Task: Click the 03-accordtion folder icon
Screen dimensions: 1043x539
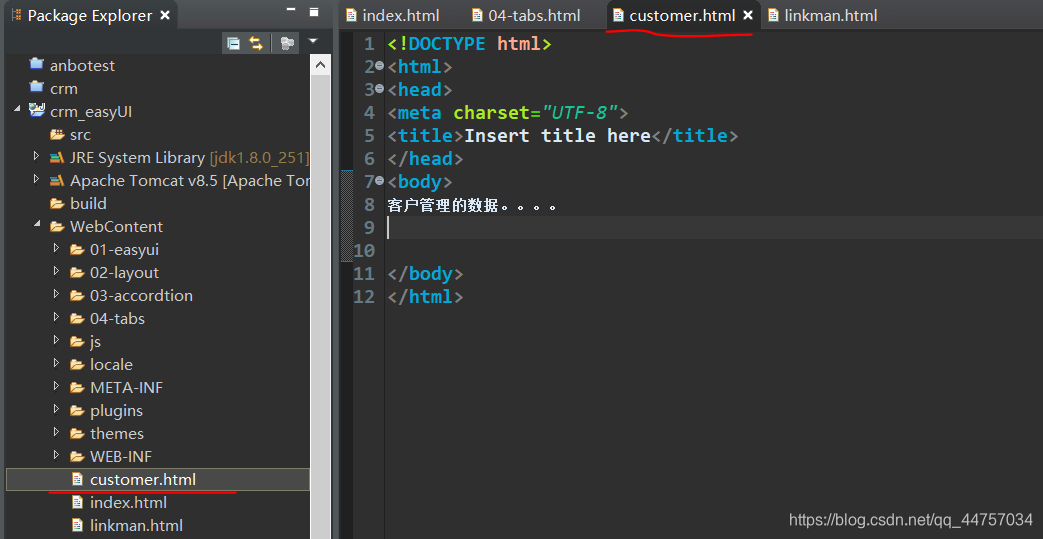Action: 77,295
